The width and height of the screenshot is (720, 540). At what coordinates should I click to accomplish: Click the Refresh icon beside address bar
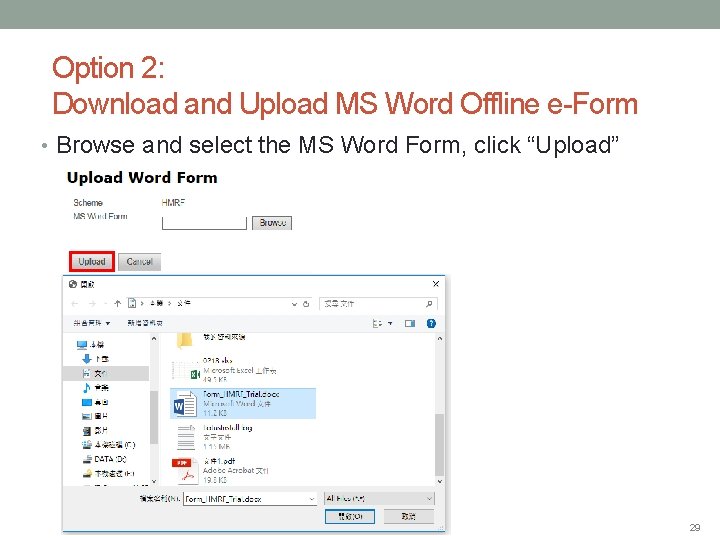pos(306,304)
